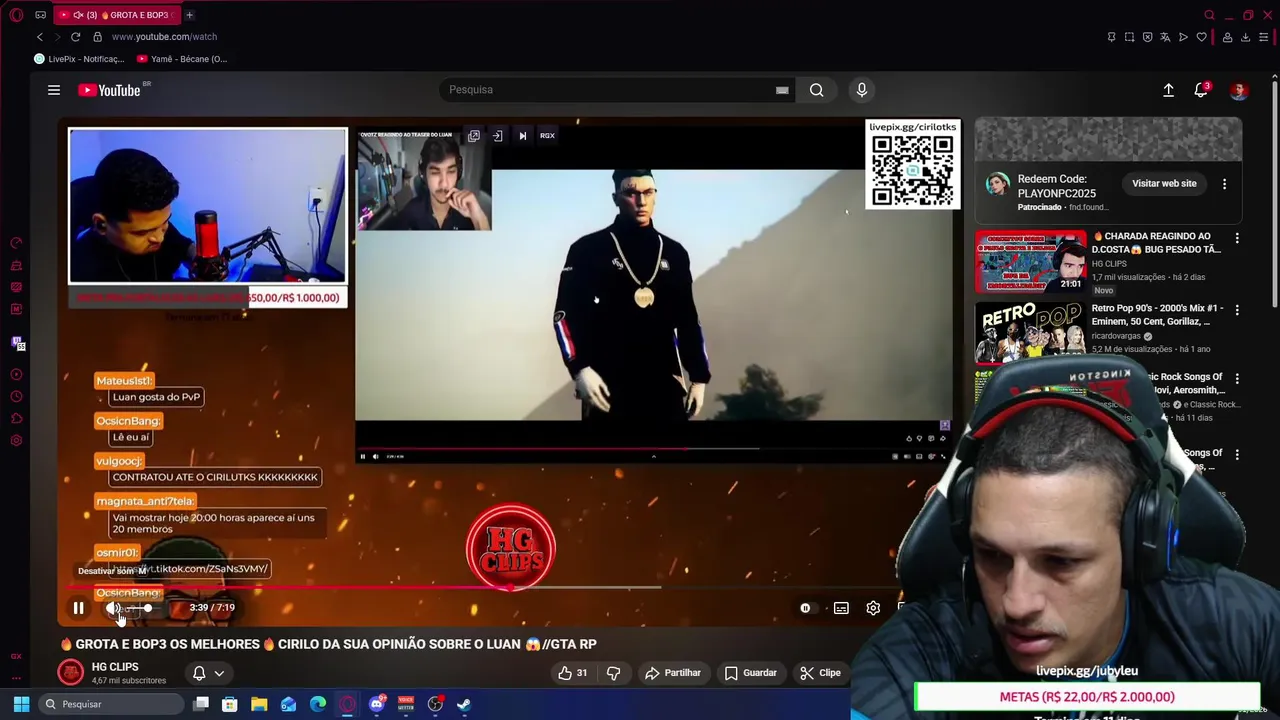Screen dimensions: 1280x720
Task: Go to the YouTube home logo
Action: pos(110,90)
